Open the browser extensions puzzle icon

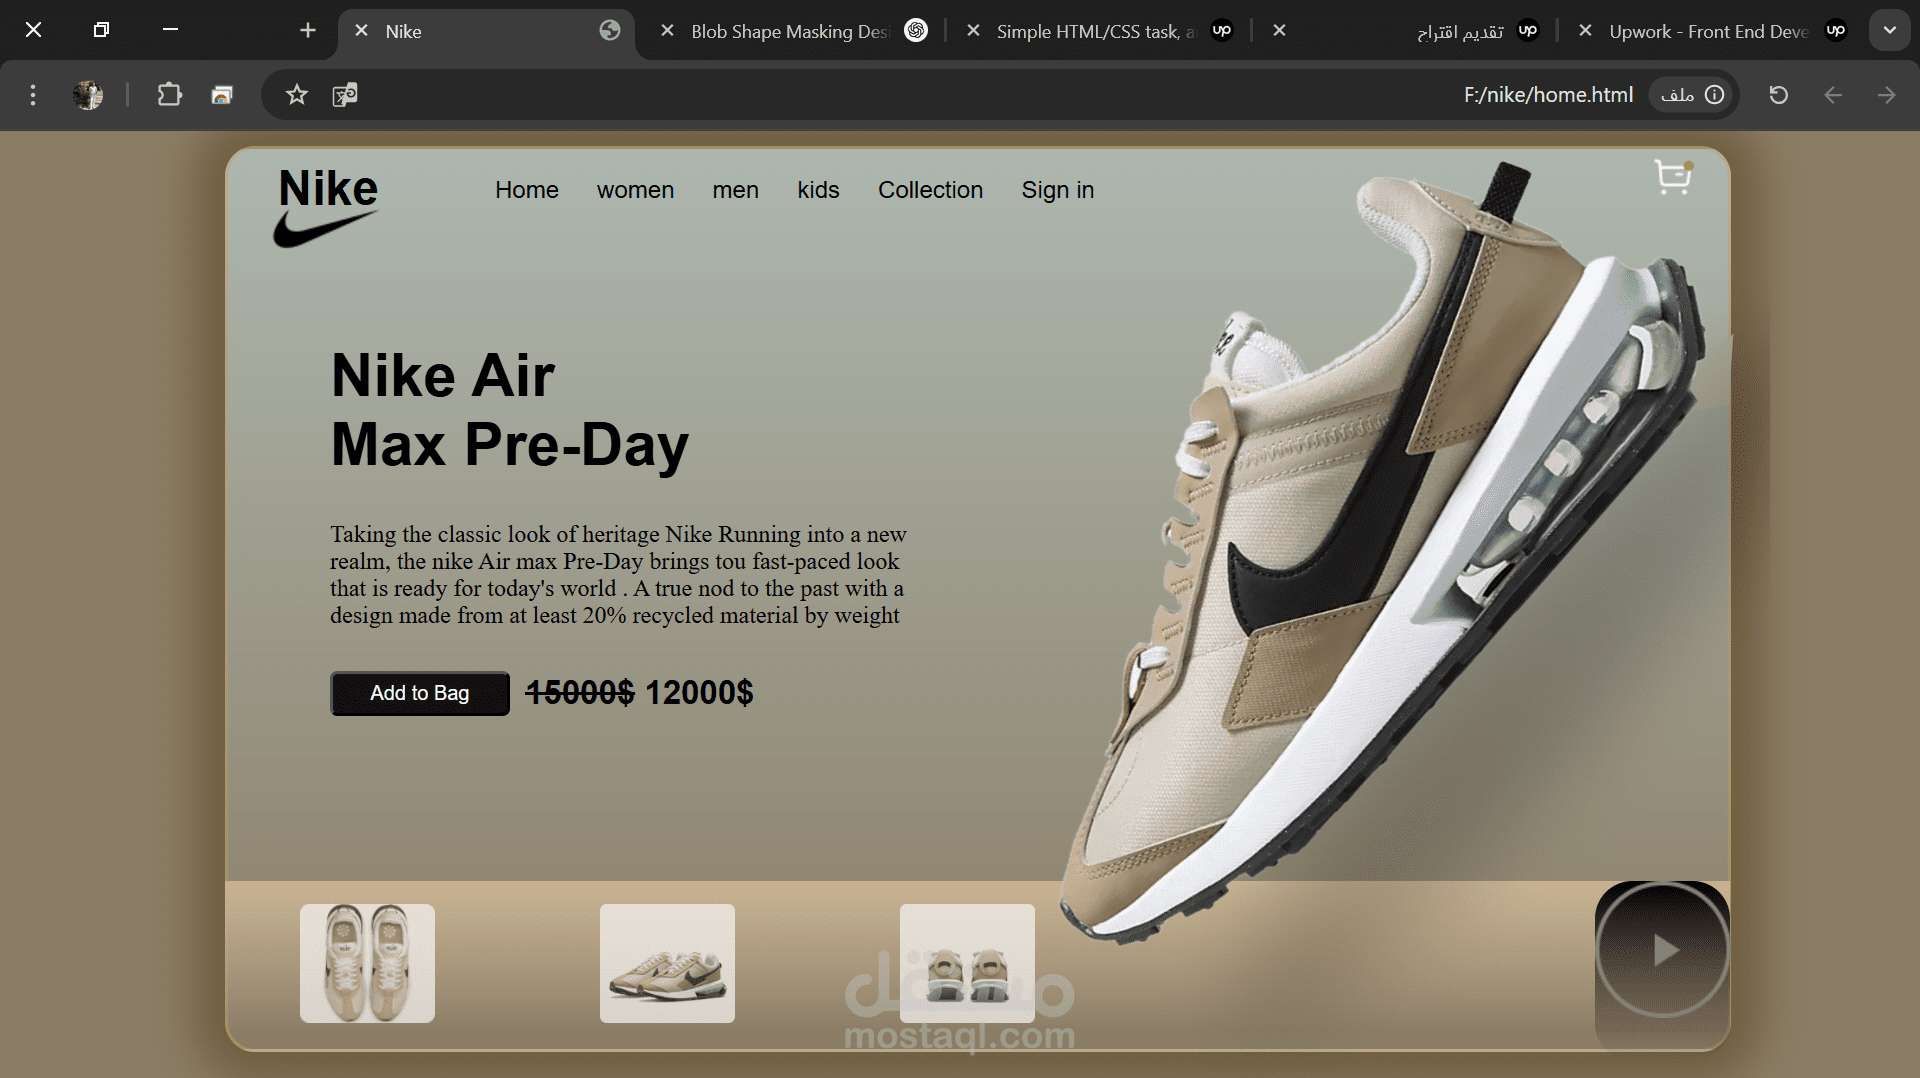(170, 95)
